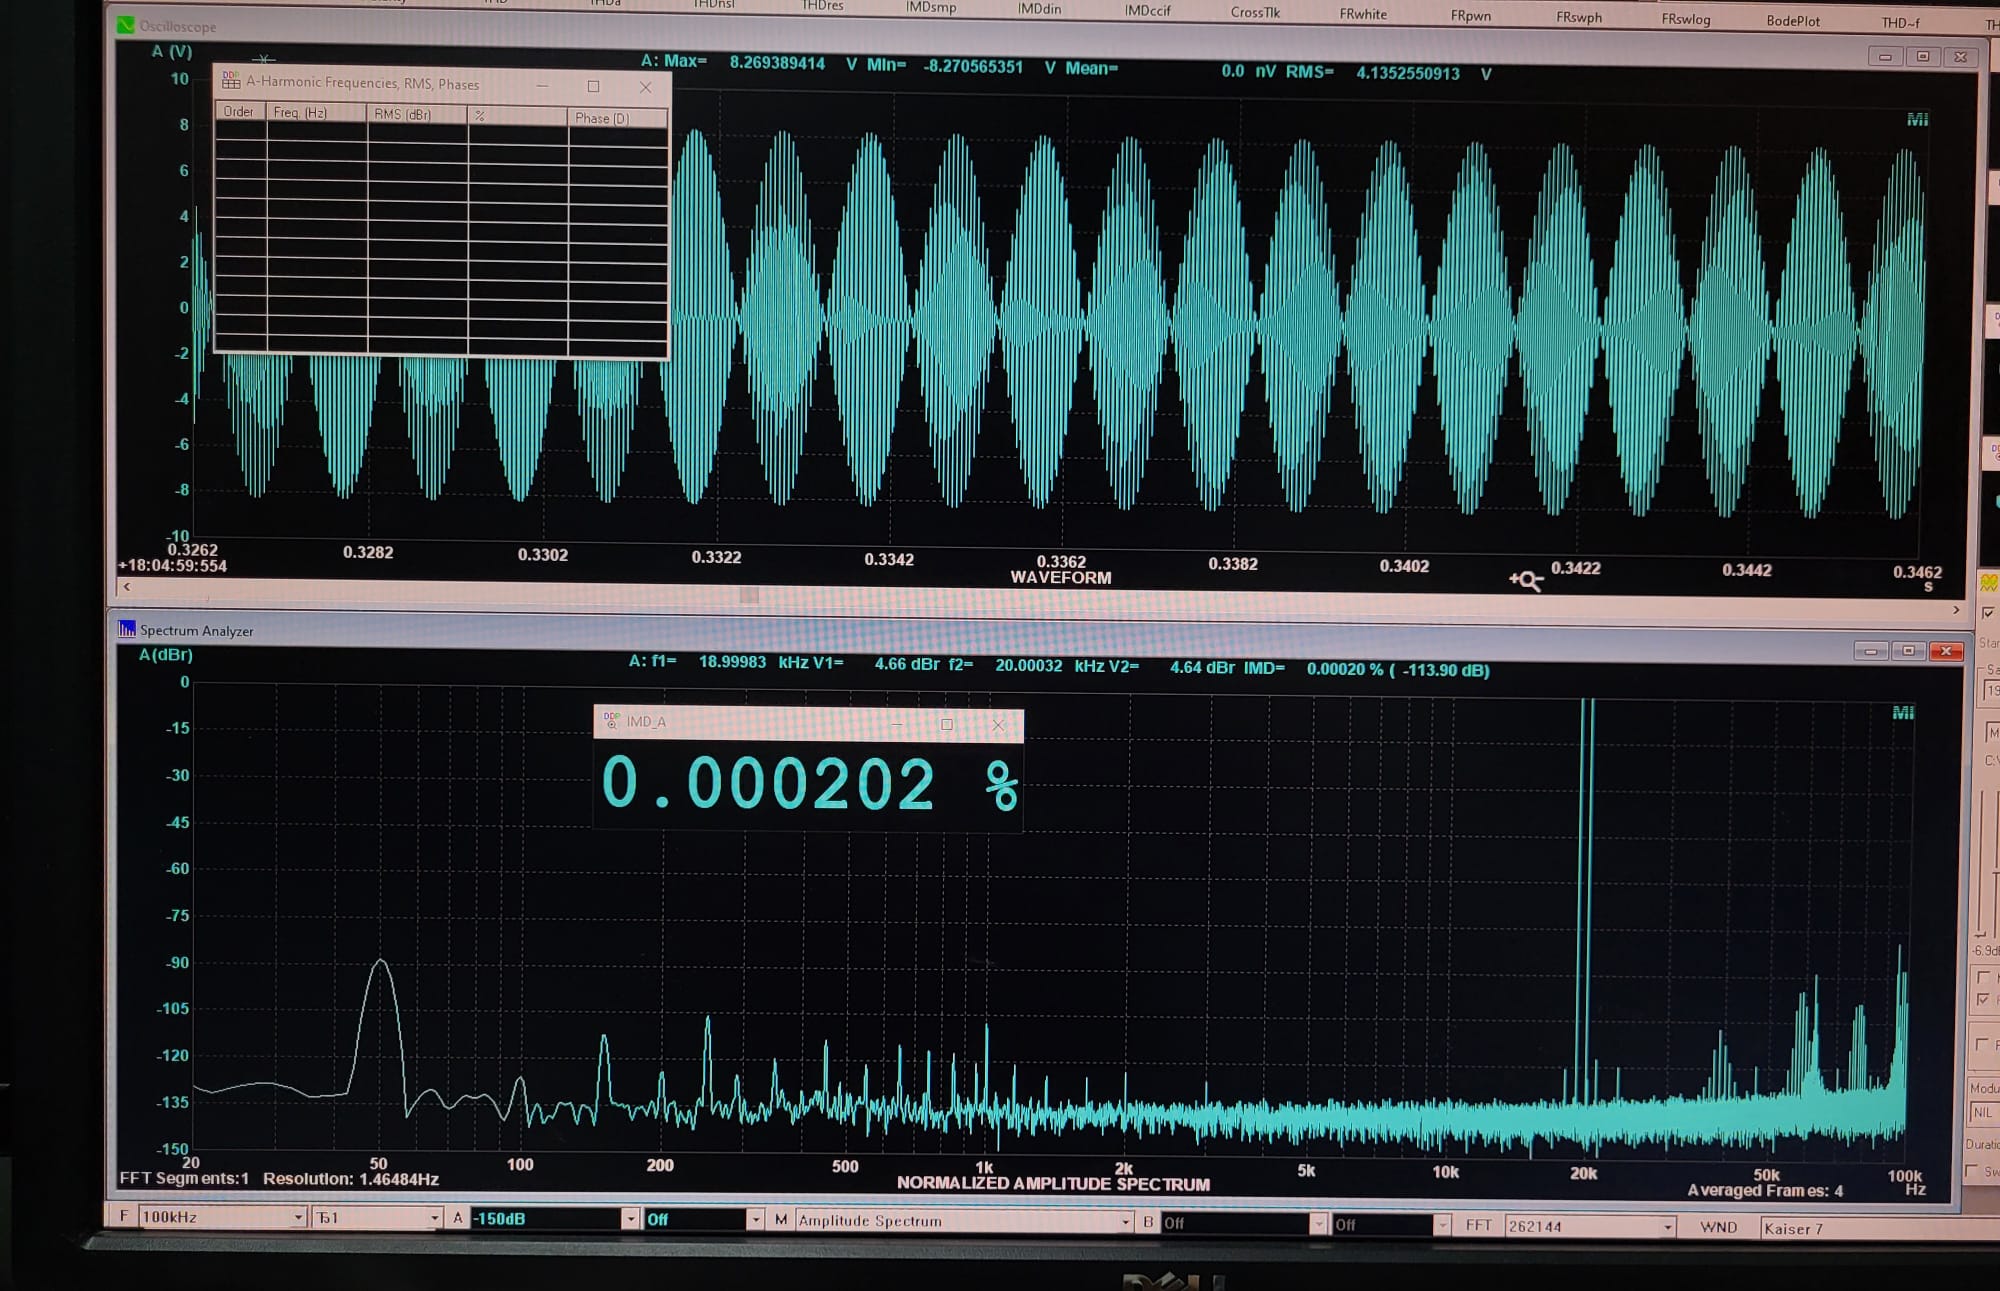Click the output level slider at right
This screenshot has width=2000, height=1291.
[x=1982, y=860]
